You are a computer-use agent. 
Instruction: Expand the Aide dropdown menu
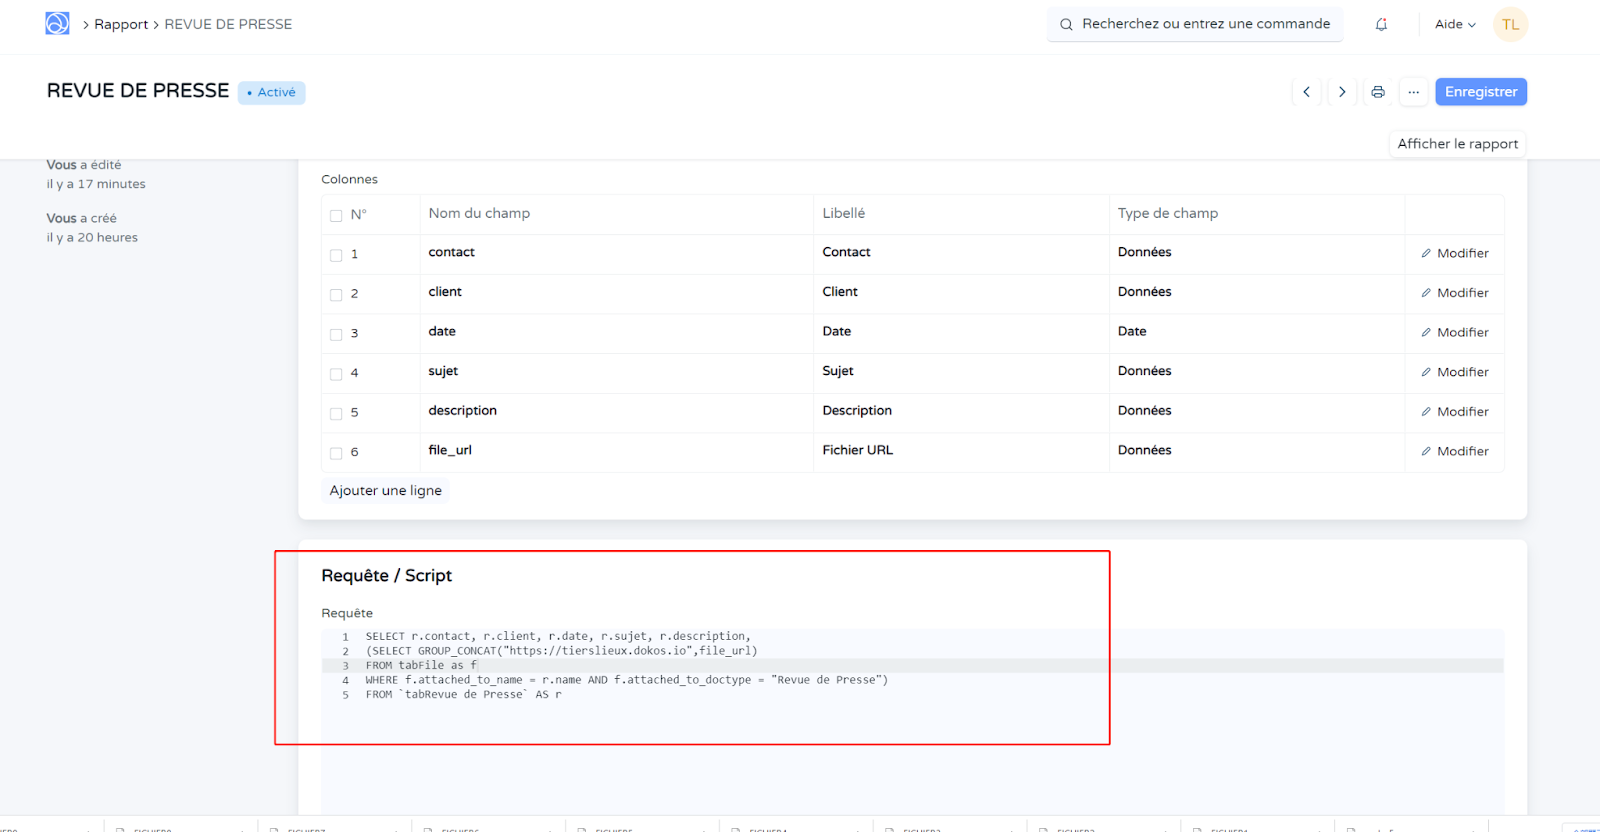(1455, 25)
